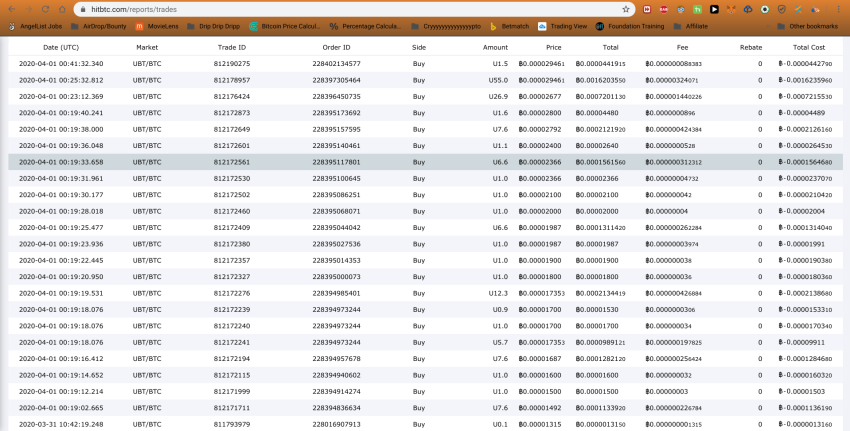850x431 pixels.
Task: Select trade ID 812171999
Action: pos(231,391)
